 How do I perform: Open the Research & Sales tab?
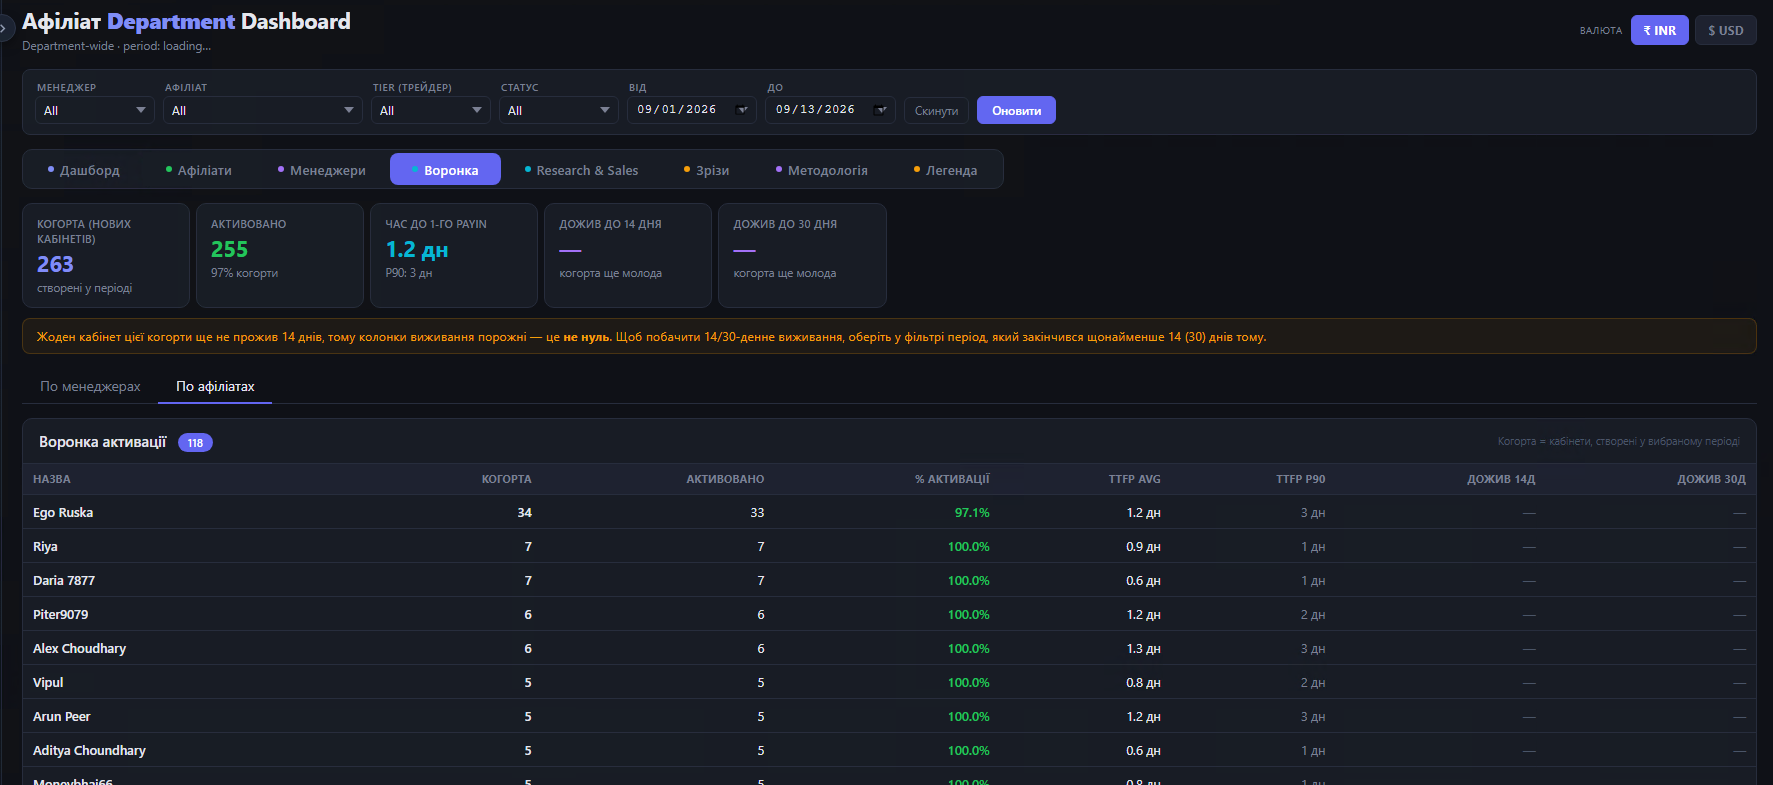[x=581, y=170]
